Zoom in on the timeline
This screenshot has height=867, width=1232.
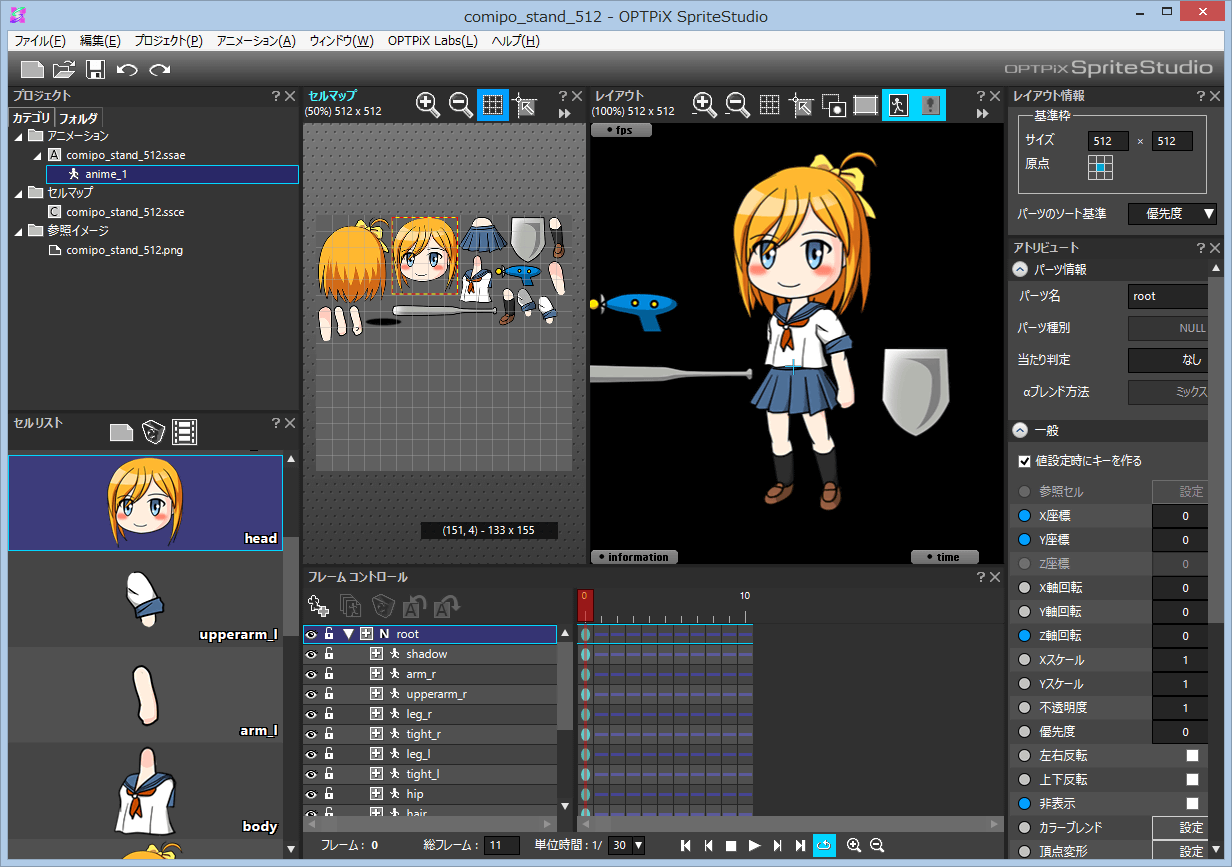[x=854, y=845]
